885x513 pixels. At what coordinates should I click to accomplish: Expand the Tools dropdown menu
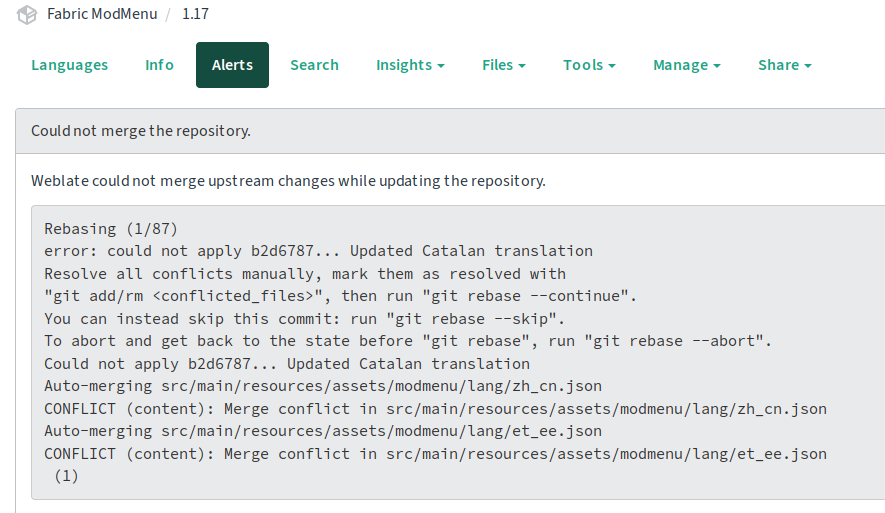click(x=589, y=65)
